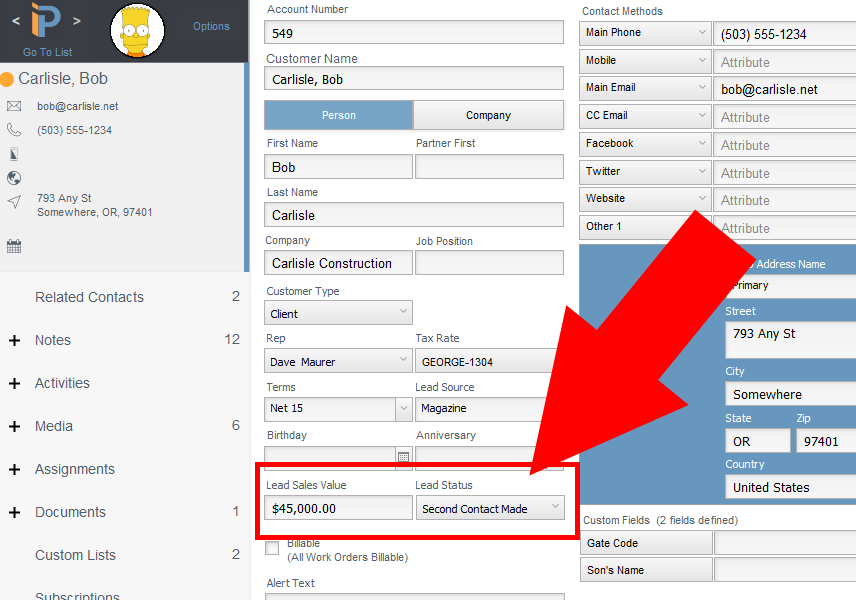This screenshot has width=856, height=600.
Task: Expand the Documents section
Action: pos(14,512)
